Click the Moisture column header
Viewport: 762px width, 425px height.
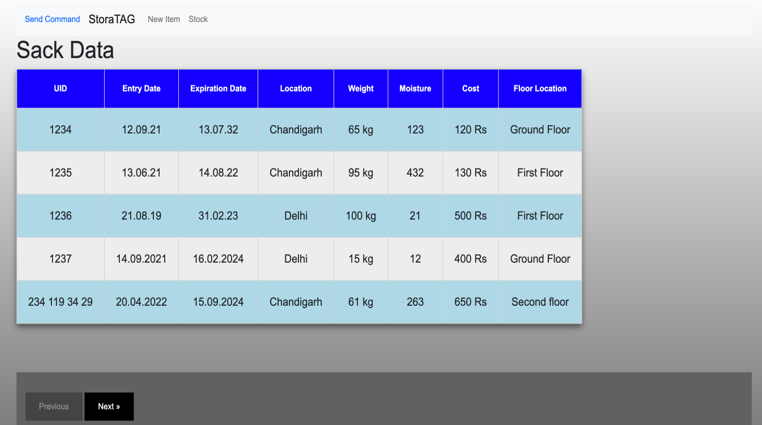[415, 88]
